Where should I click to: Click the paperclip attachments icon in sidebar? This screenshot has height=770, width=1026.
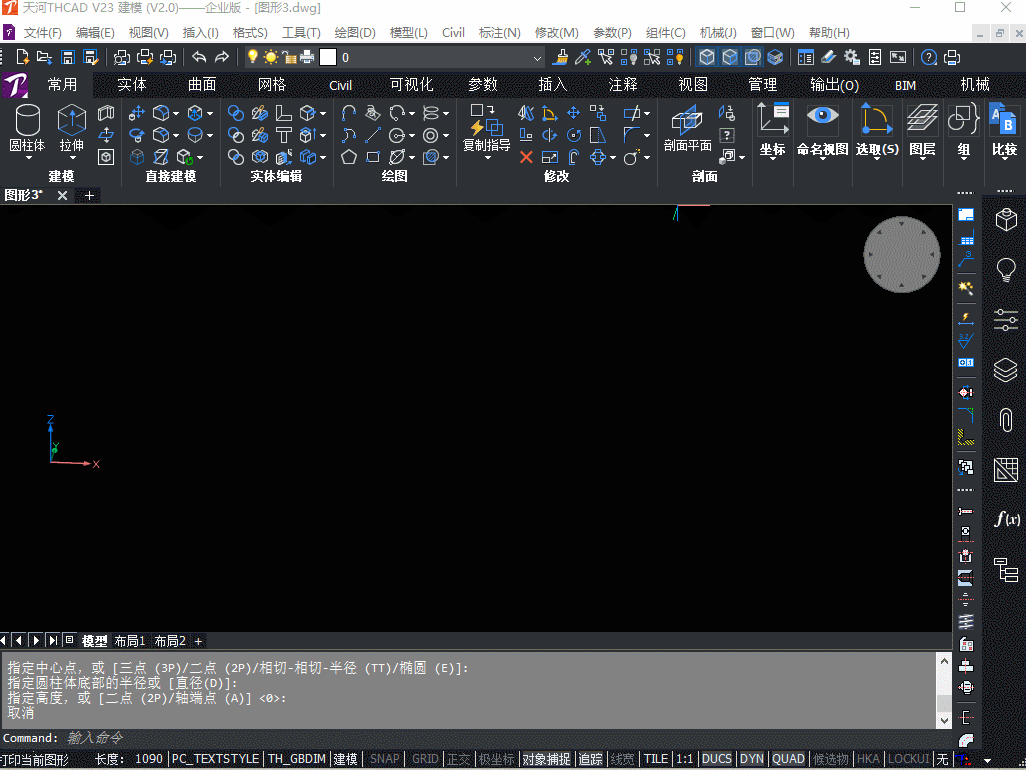[1005, 420]
